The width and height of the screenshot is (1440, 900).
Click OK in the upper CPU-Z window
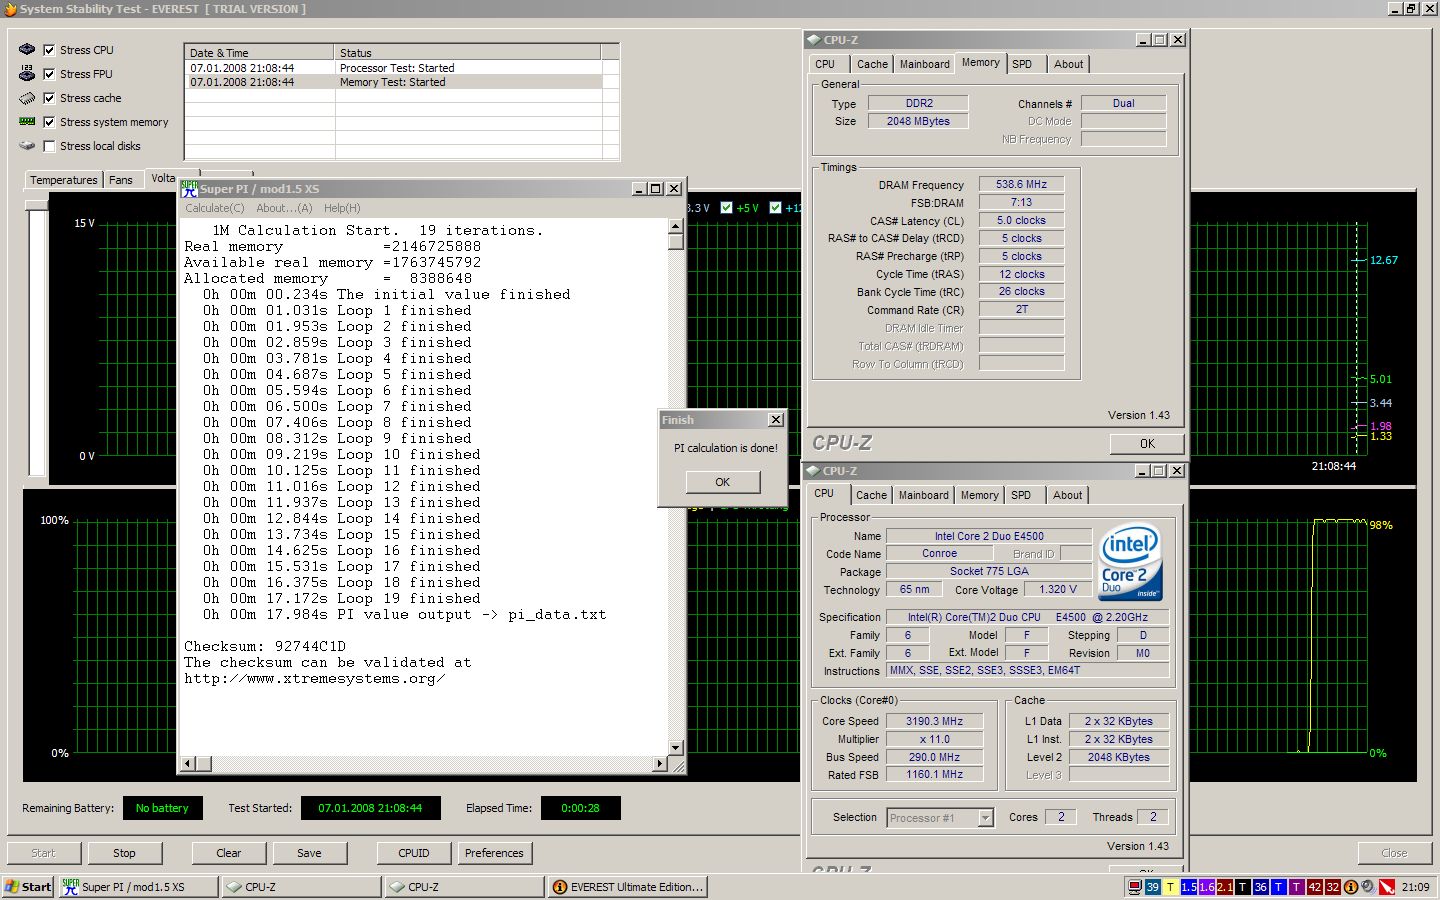click(1147, 444)
